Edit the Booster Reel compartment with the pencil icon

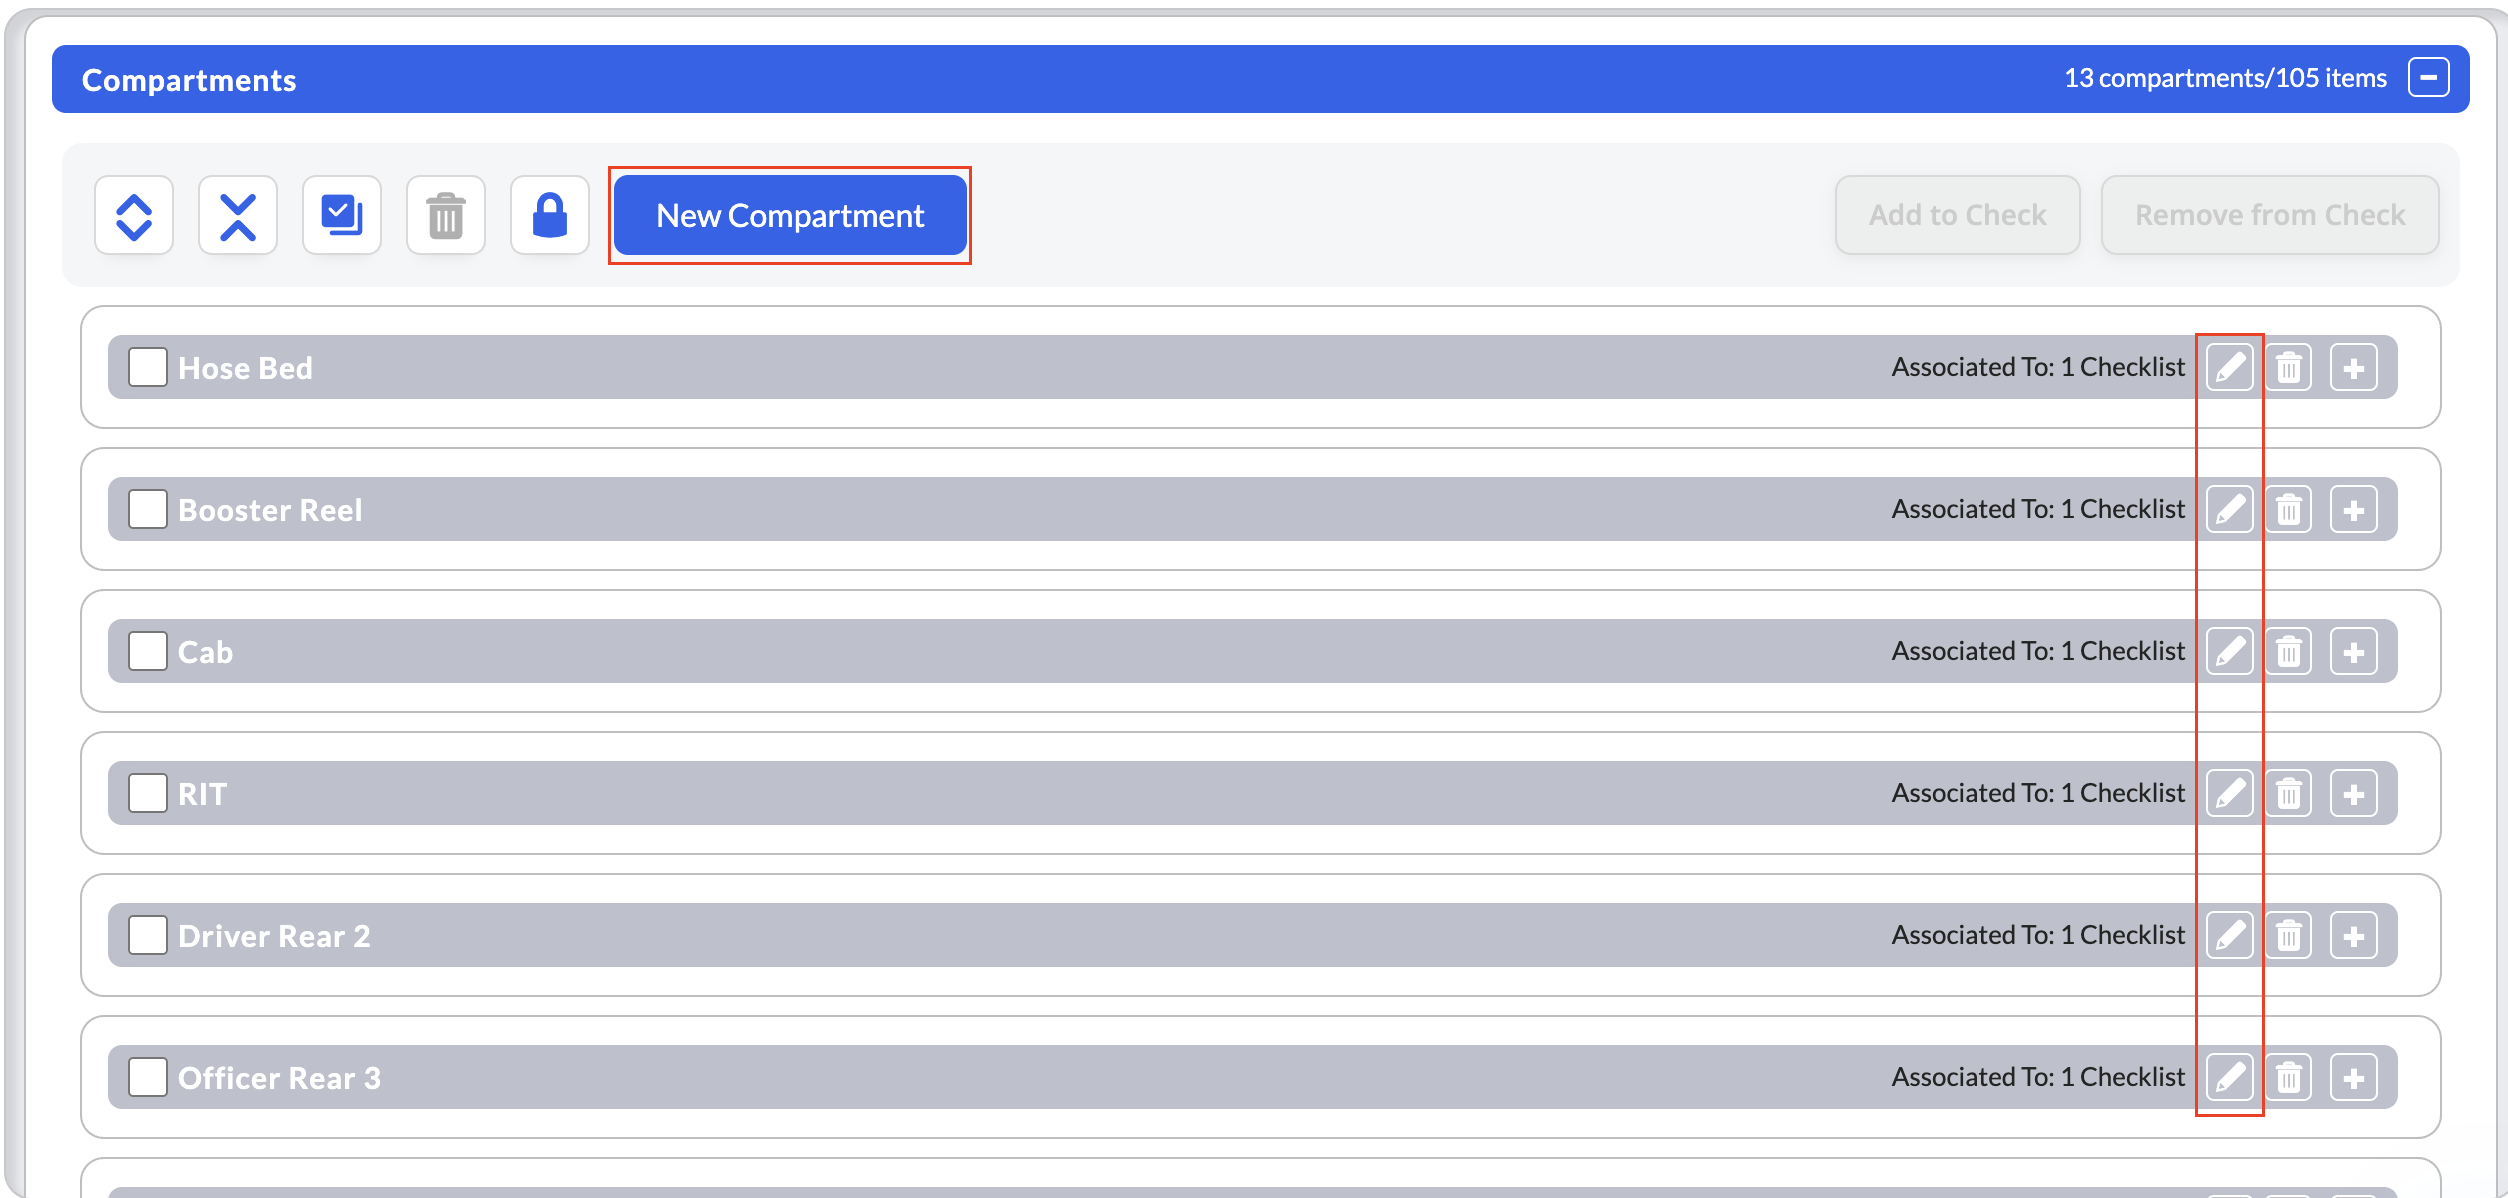click(x=2230, y=510)
